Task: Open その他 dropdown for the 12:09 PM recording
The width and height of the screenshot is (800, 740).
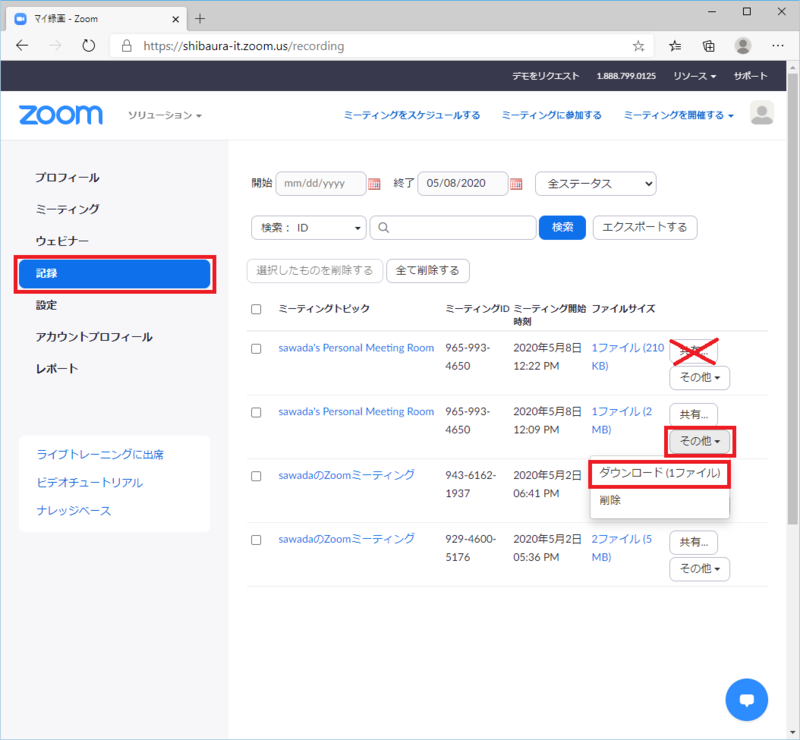Action: (x=699, y=441)
